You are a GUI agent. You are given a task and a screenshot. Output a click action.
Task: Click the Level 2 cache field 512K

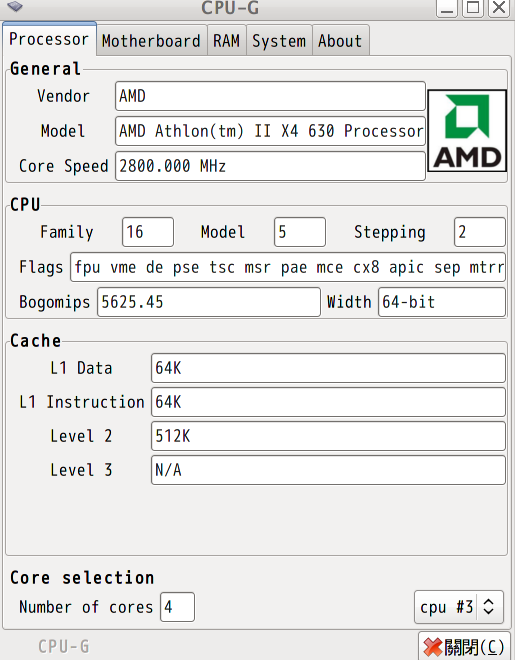[328, 436]
